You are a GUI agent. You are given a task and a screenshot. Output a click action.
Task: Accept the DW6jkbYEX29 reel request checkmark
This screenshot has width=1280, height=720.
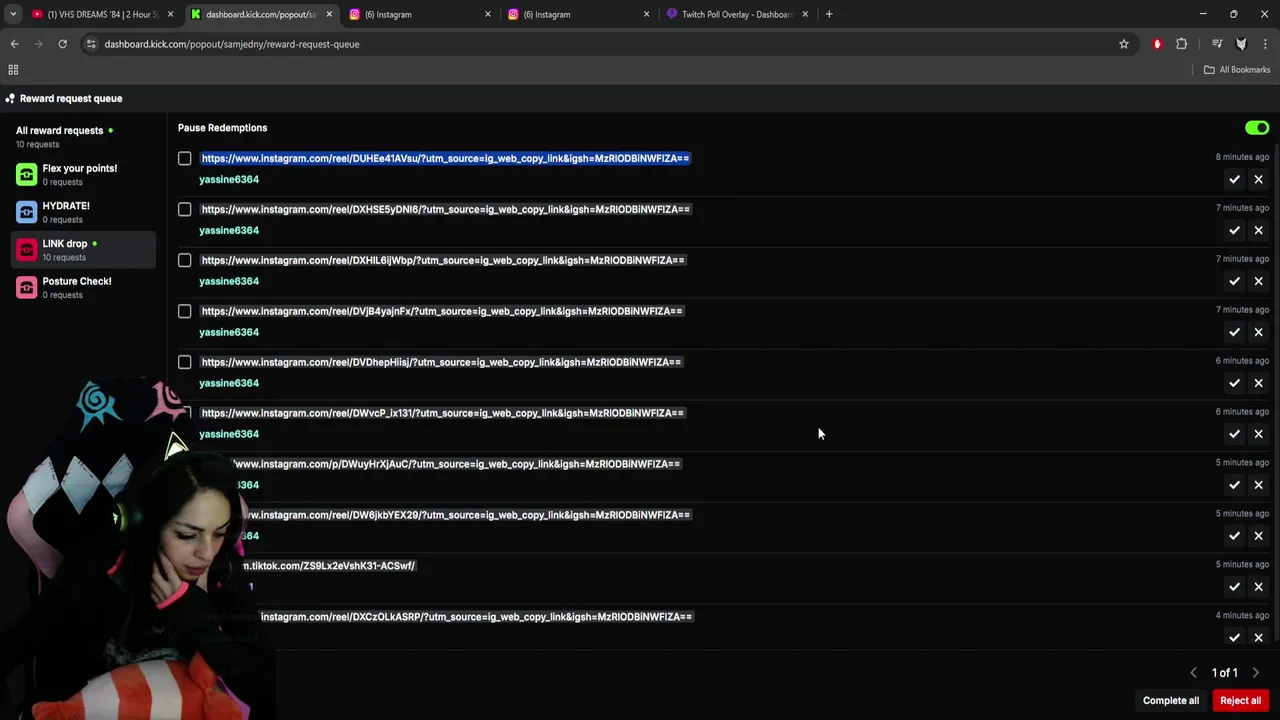click(x=1234, y=537)
